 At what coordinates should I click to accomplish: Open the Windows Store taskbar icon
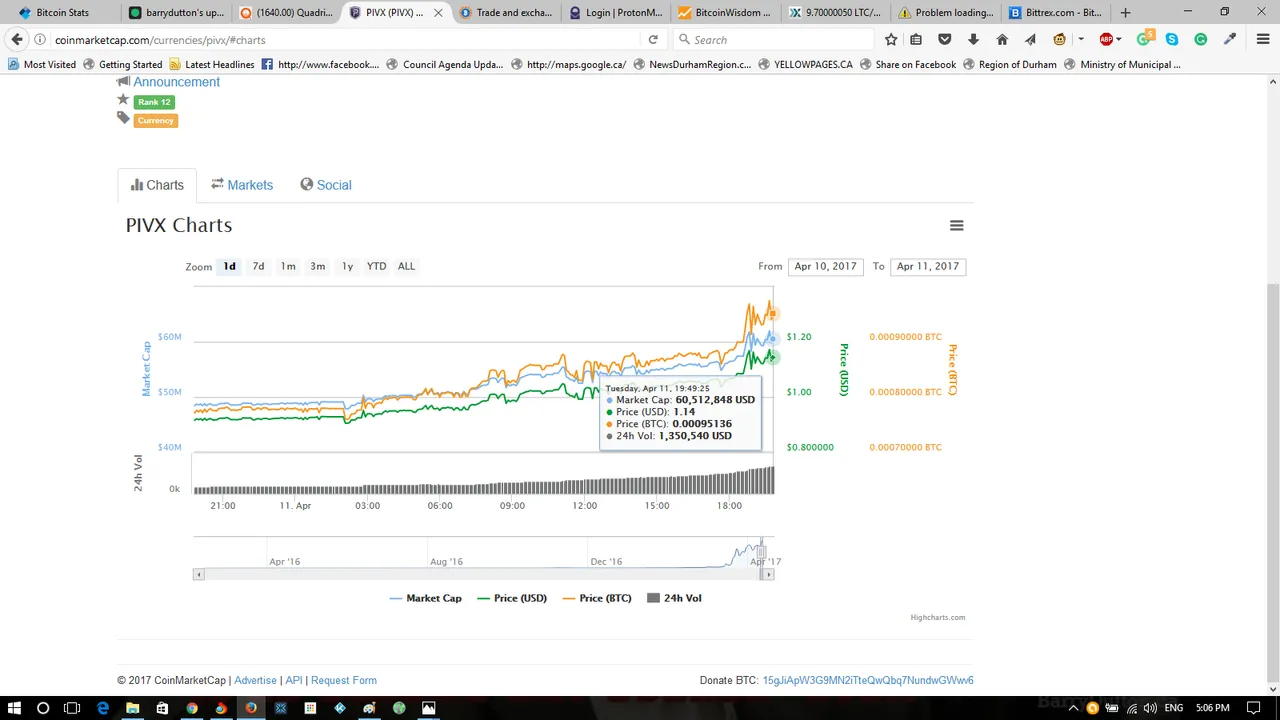pyautogui.click(x=162, y=708)
